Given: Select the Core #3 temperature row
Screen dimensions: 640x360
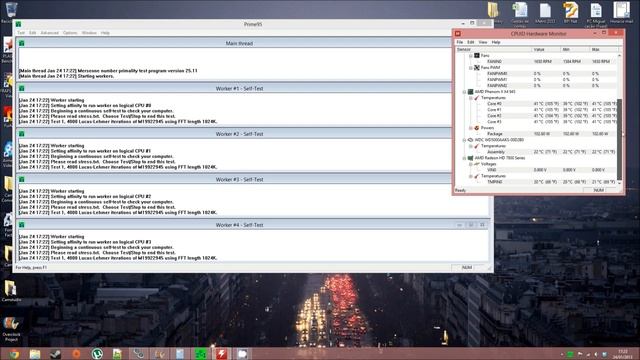Looking at the screenshot, I should click(536, 122).
